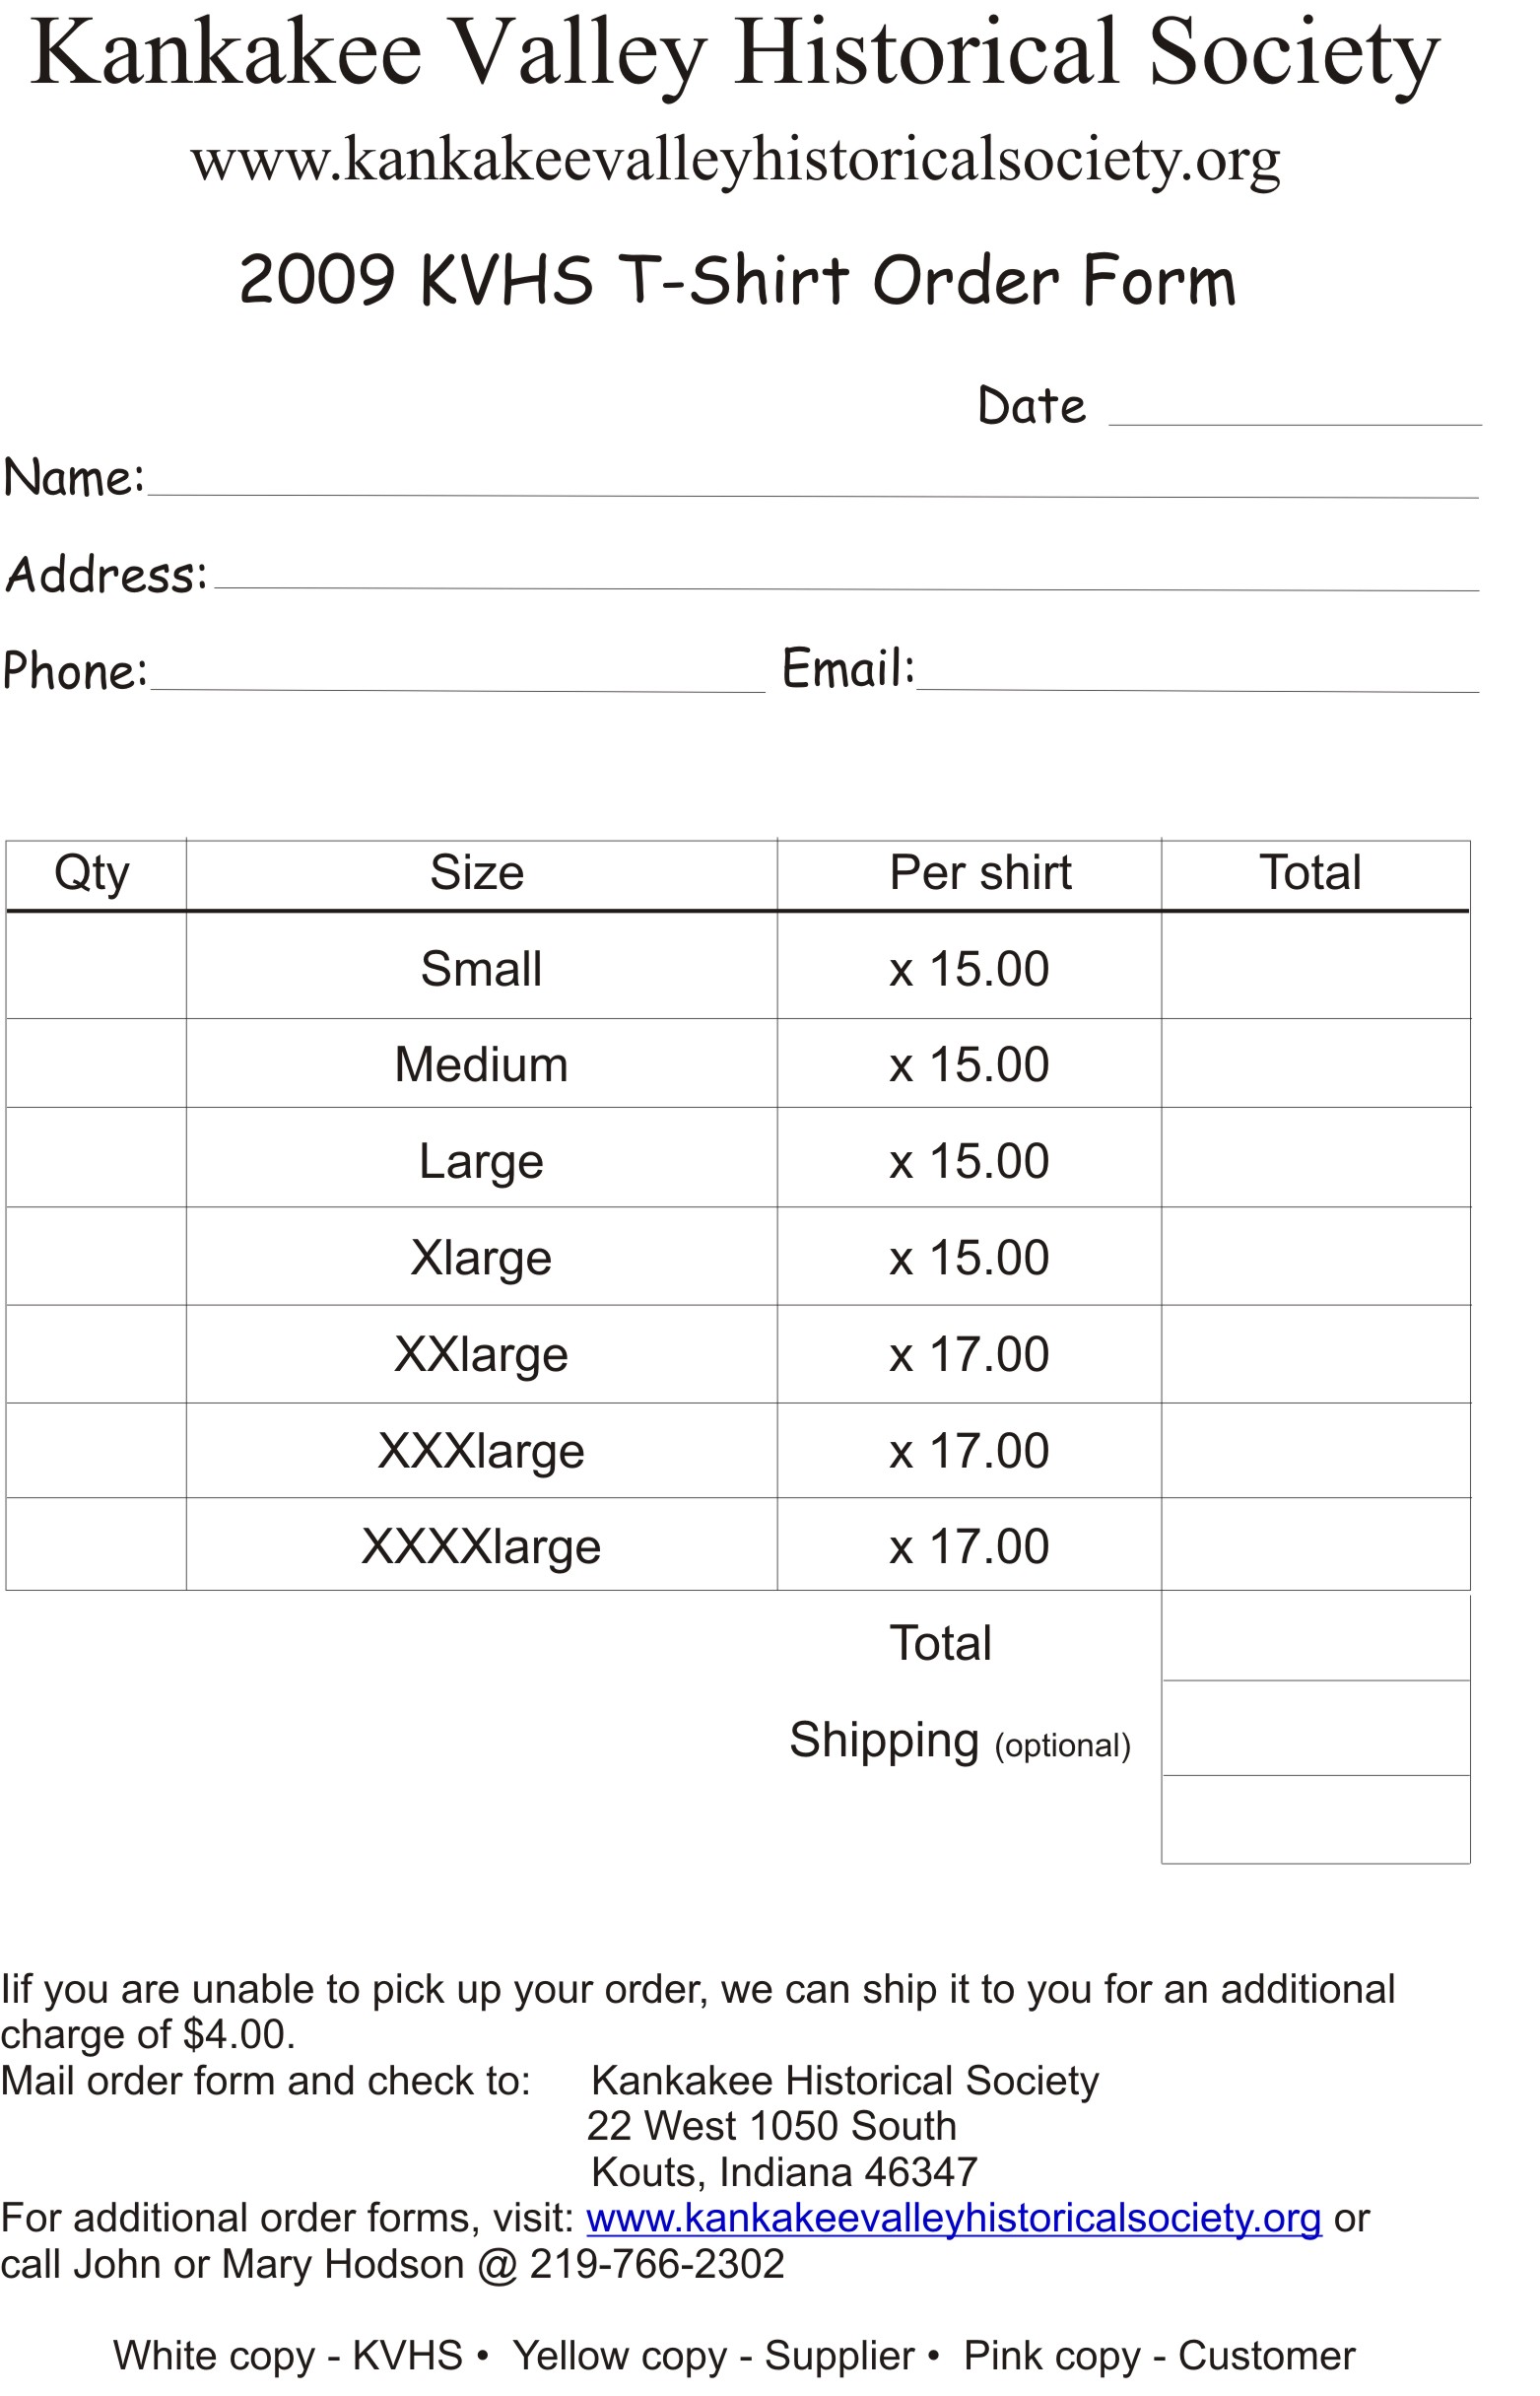Viewport: 1540px width, 2396px height.
Task: Click the Qty cell for XXXXlarge
Action: pos(96,1544)
